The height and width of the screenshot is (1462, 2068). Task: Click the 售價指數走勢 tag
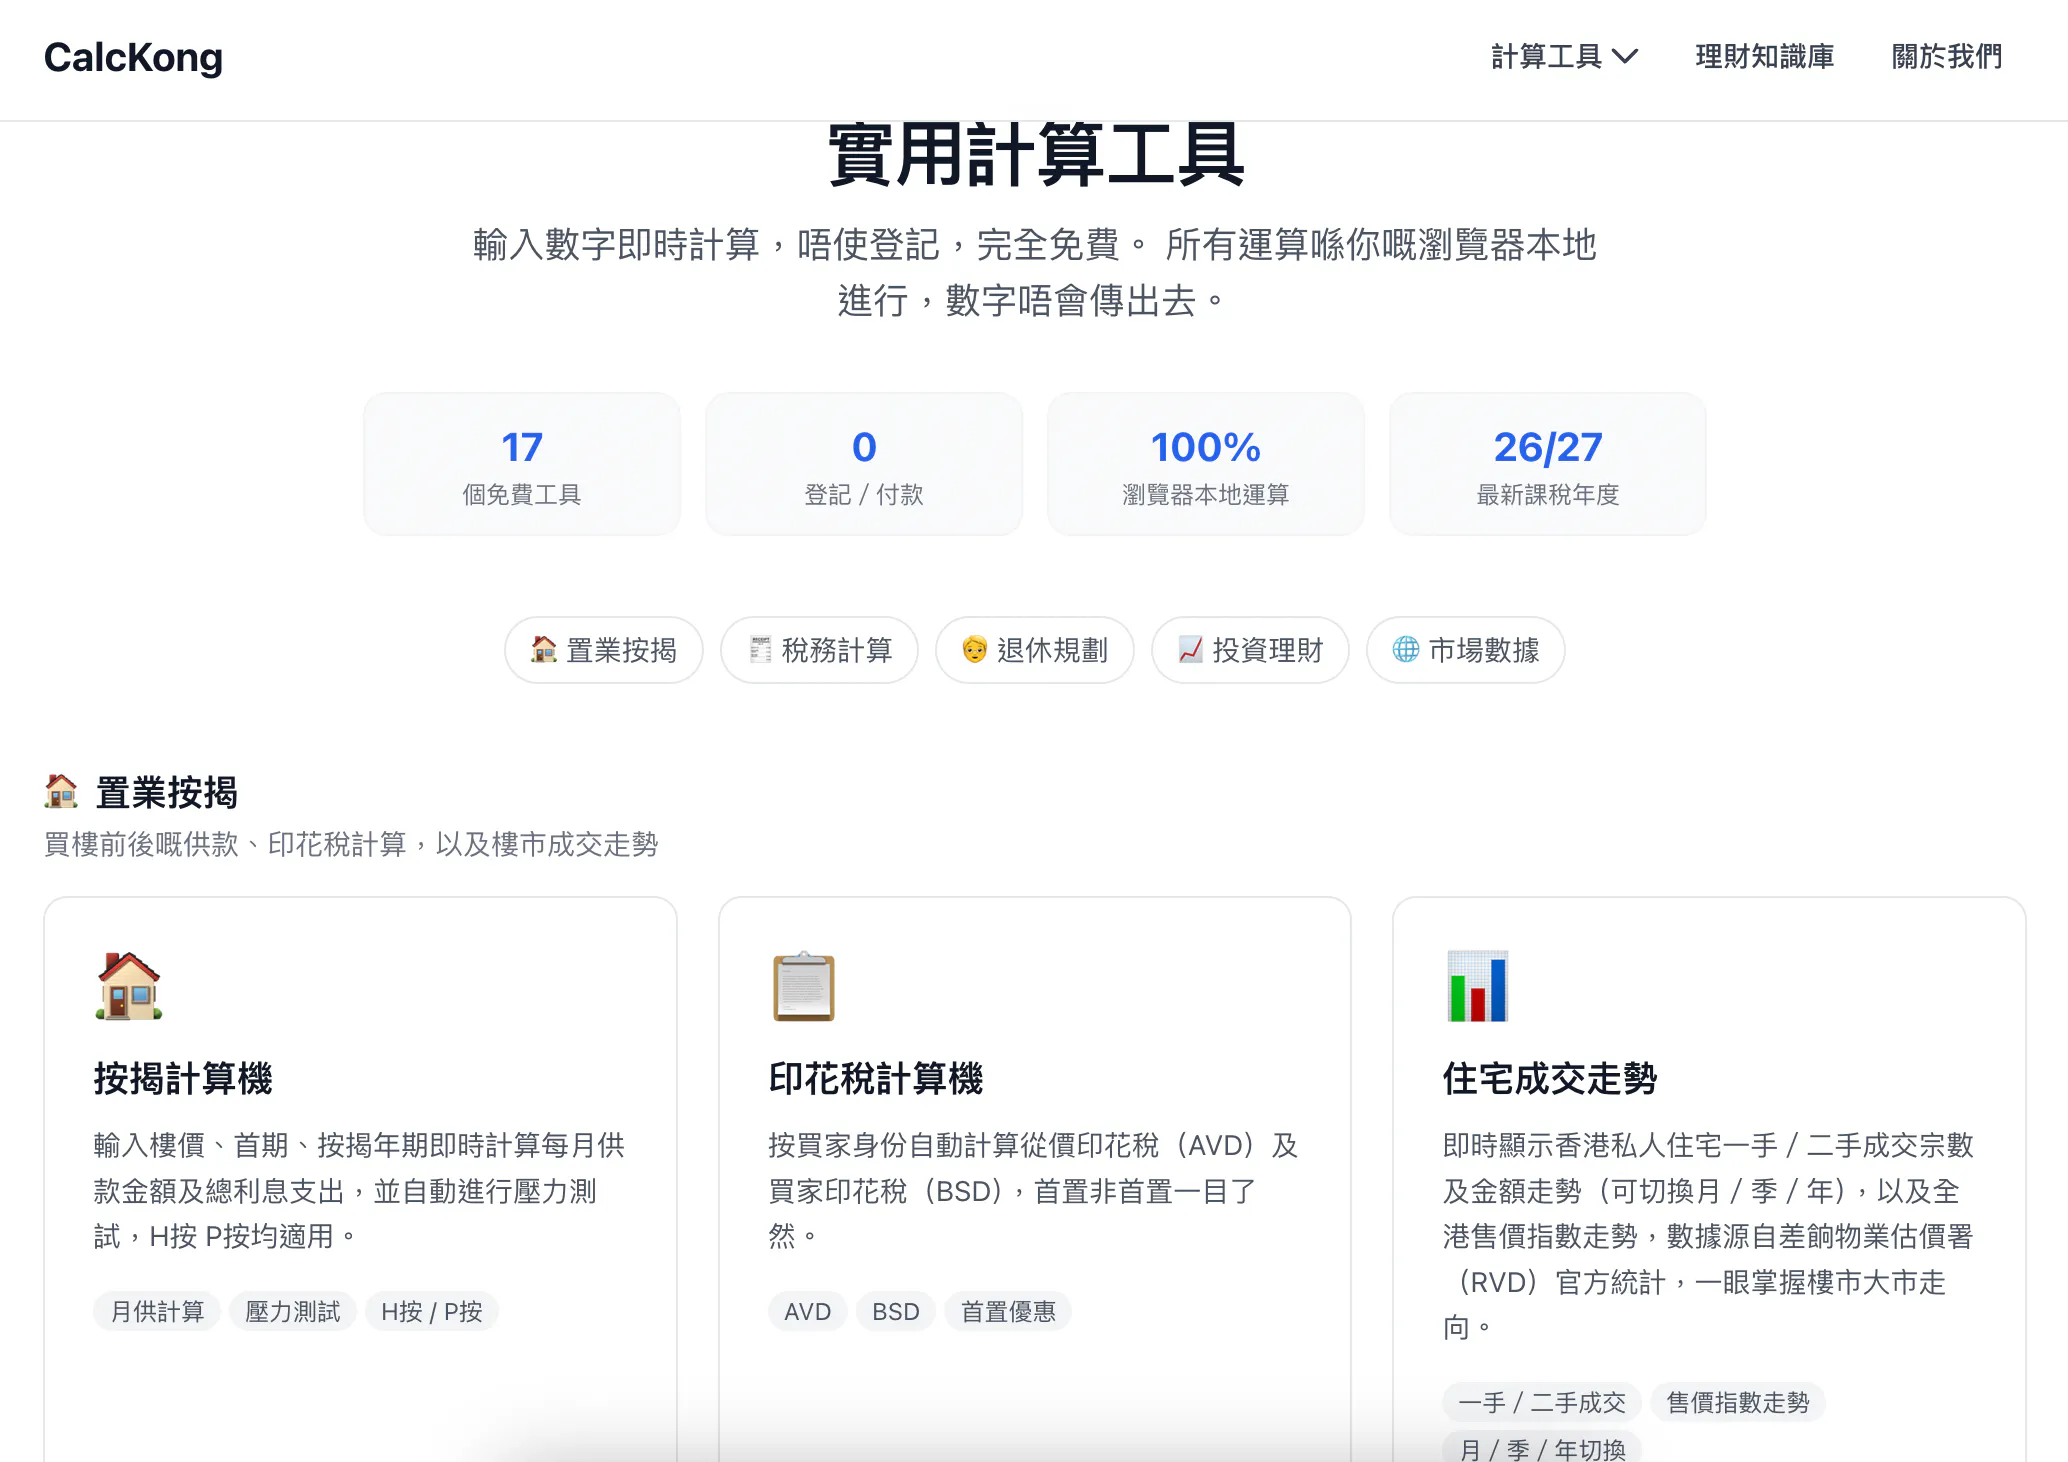1738,1402
